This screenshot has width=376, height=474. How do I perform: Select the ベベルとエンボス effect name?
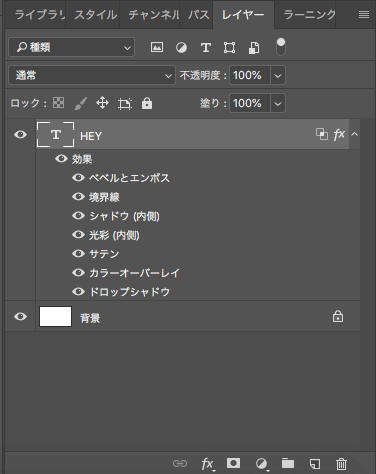[129, 178]
